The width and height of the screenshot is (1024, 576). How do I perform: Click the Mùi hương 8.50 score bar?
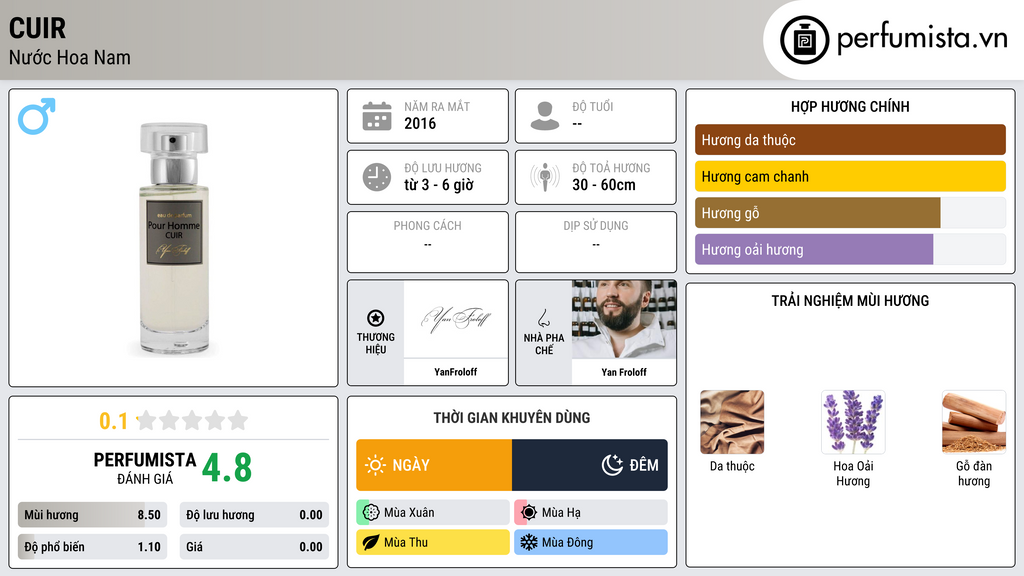click(92, 515)
